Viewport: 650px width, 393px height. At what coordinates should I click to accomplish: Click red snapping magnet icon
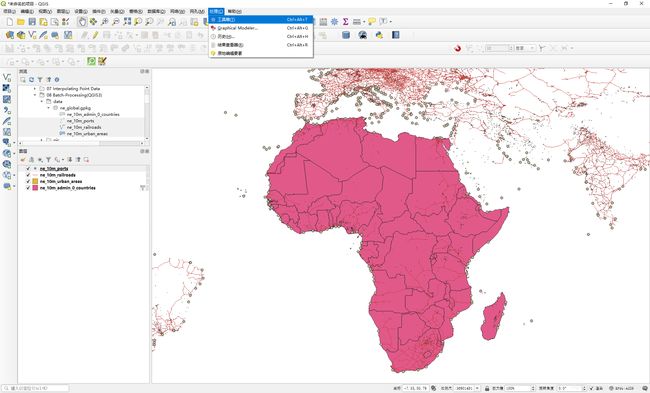pos(458,49)
